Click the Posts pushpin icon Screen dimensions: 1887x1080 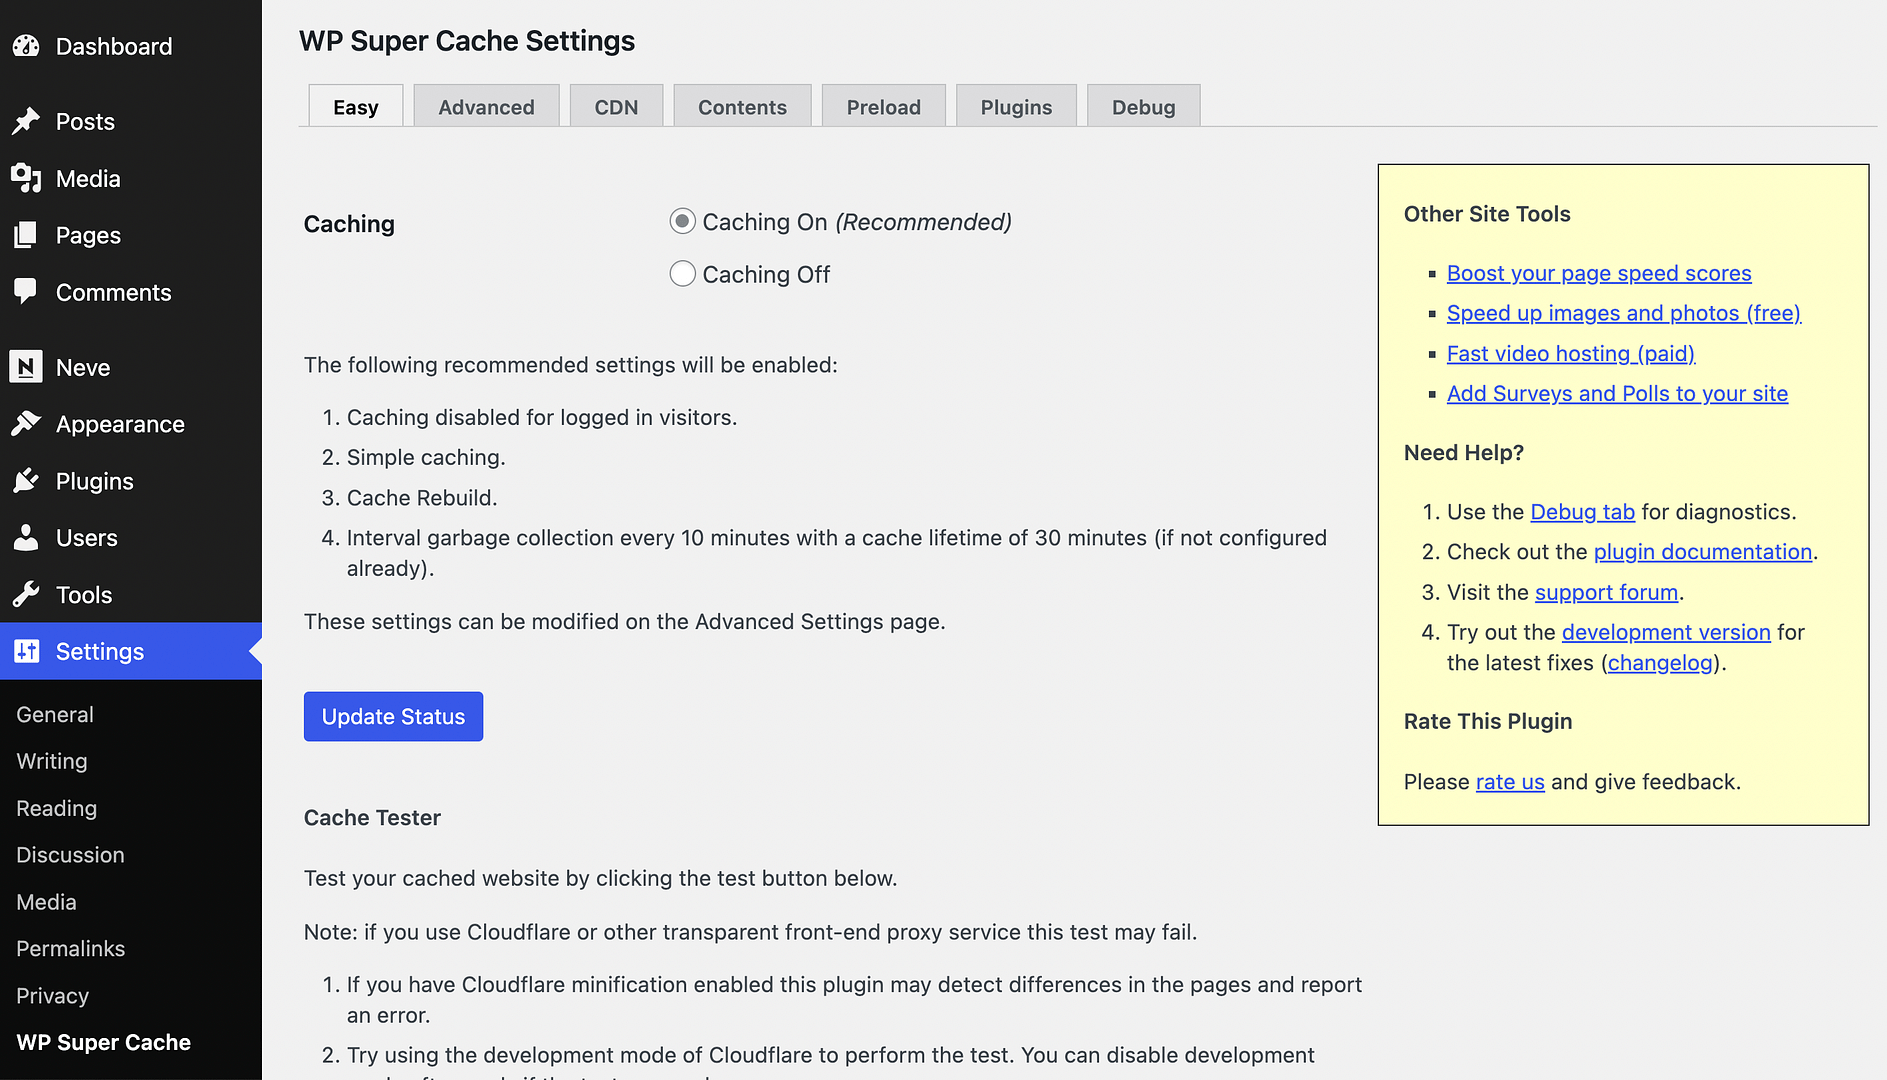coord(26,121)
